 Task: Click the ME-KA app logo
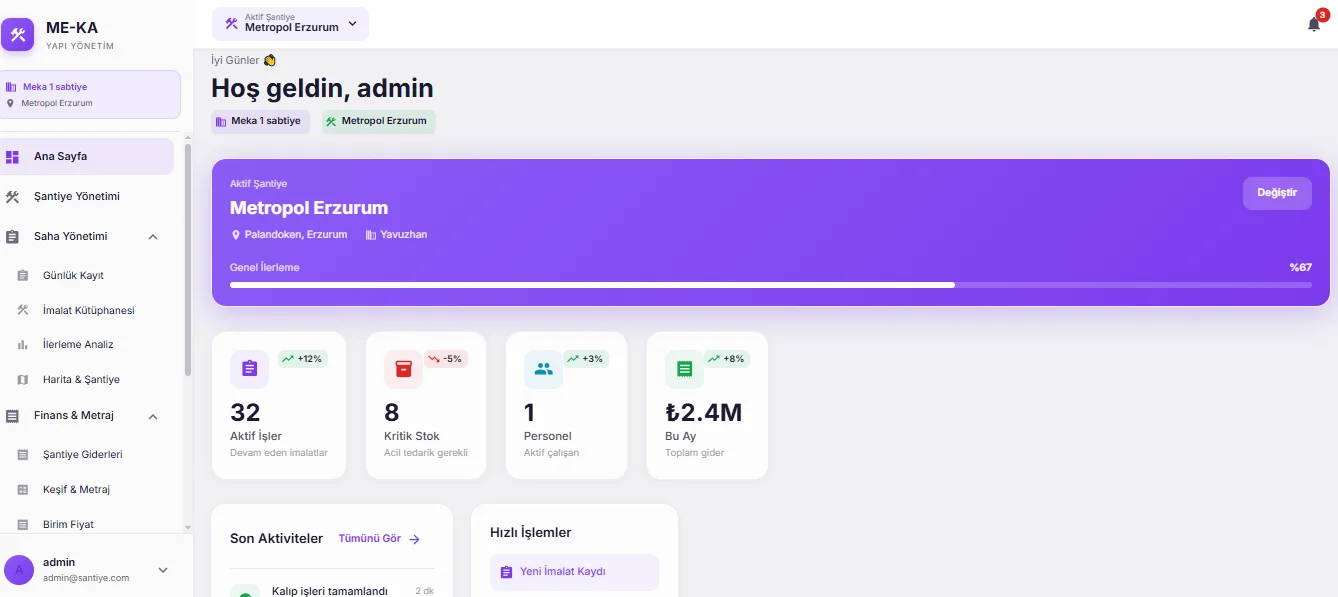(18, 35)
